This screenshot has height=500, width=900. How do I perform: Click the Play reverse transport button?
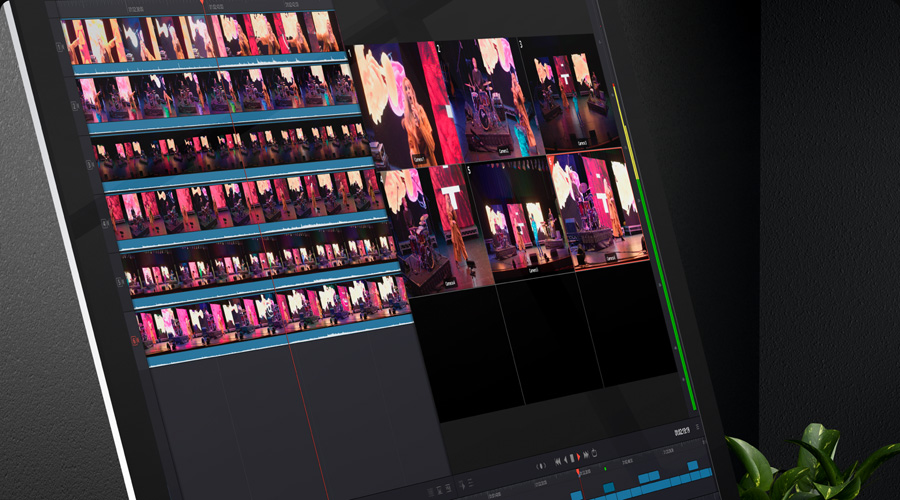pyautogui.click(x=564, y=458)
